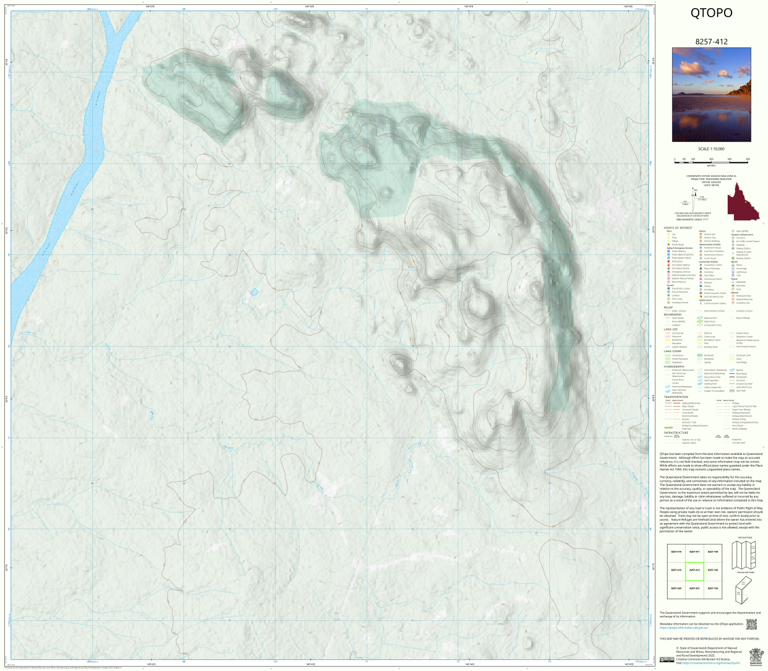Select the Points of Interest legend heading
This screenshot has width=768, height=671.
click(678, 228)
